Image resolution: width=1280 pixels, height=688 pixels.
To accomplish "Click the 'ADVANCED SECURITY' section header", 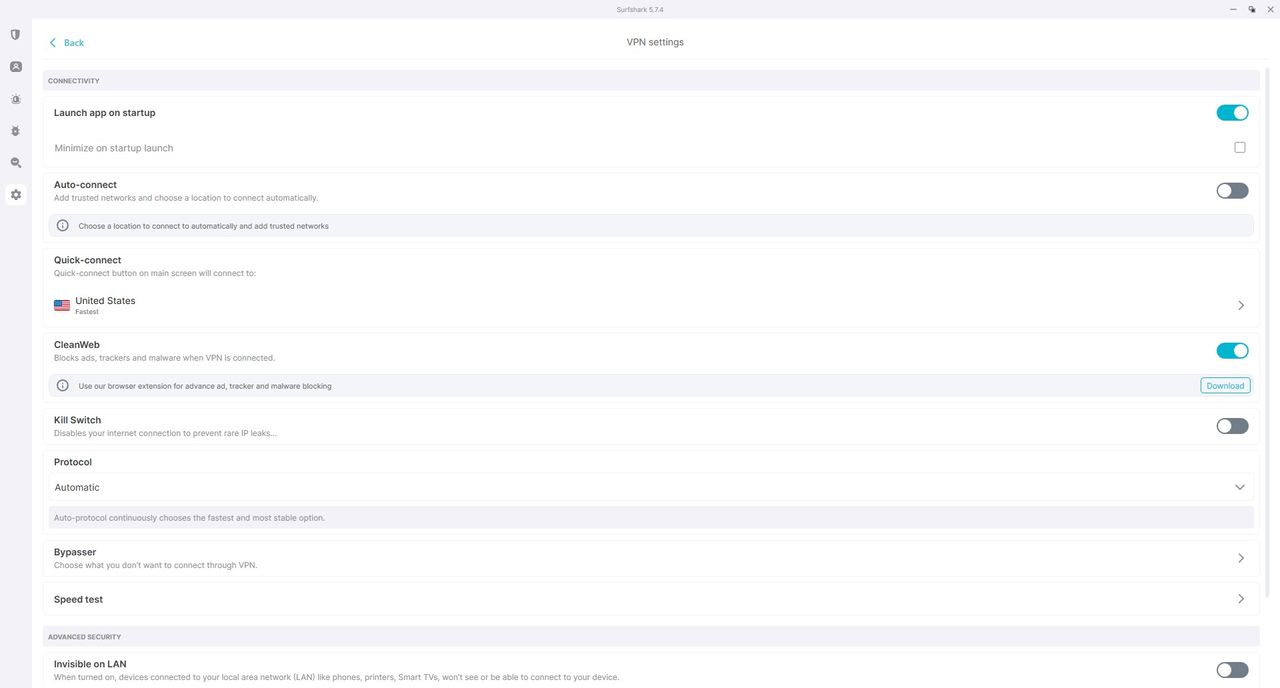I will pyautogui.click(x=84, y=637).
